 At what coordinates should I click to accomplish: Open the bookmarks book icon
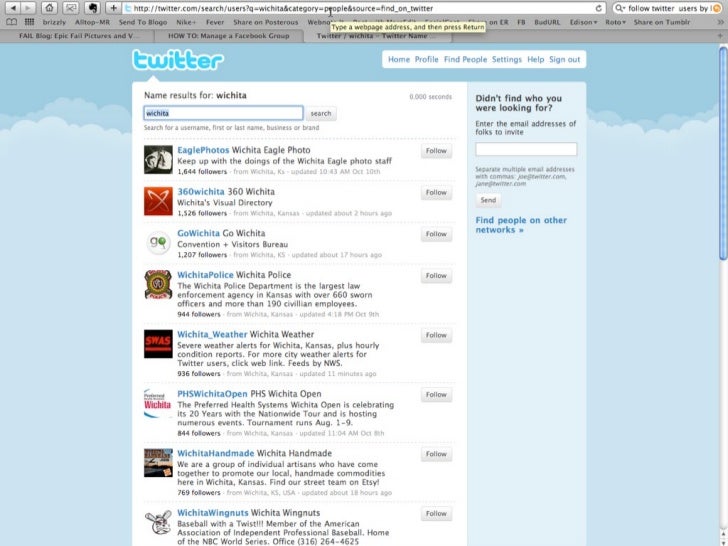(12, 22)
